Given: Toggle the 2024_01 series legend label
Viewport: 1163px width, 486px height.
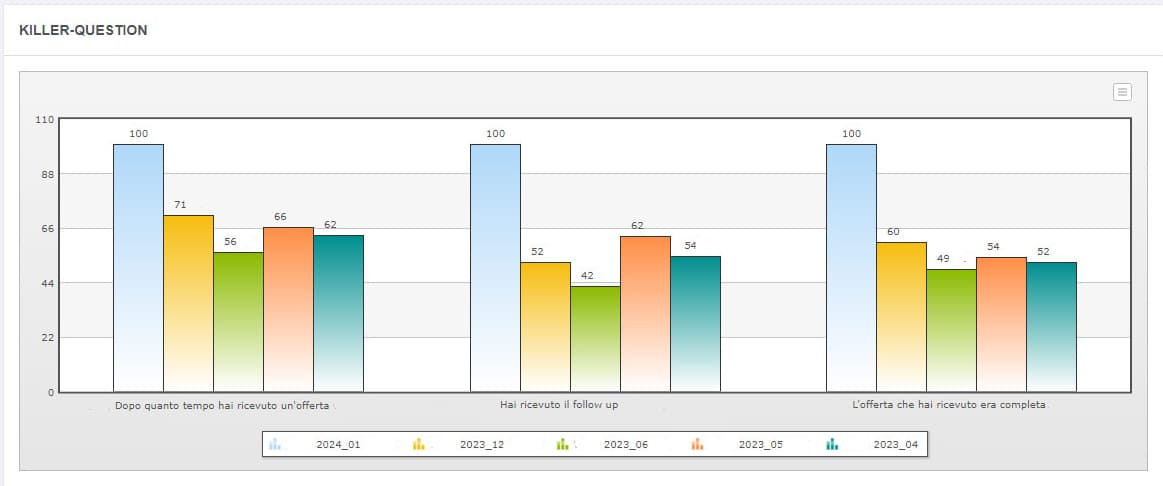Looking at the screenshot, I should click(x=337, y=444).
